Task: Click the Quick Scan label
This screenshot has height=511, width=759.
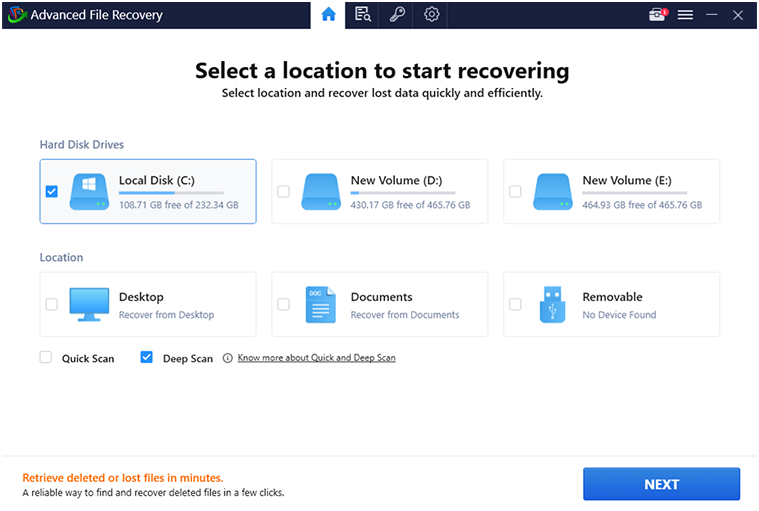Action: [88, 359]
